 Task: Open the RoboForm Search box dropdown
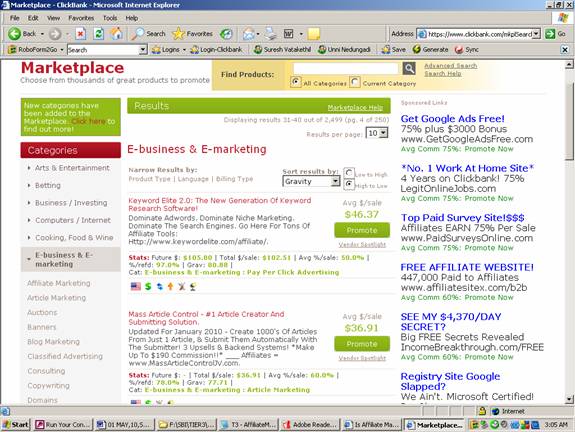(143, 50)
